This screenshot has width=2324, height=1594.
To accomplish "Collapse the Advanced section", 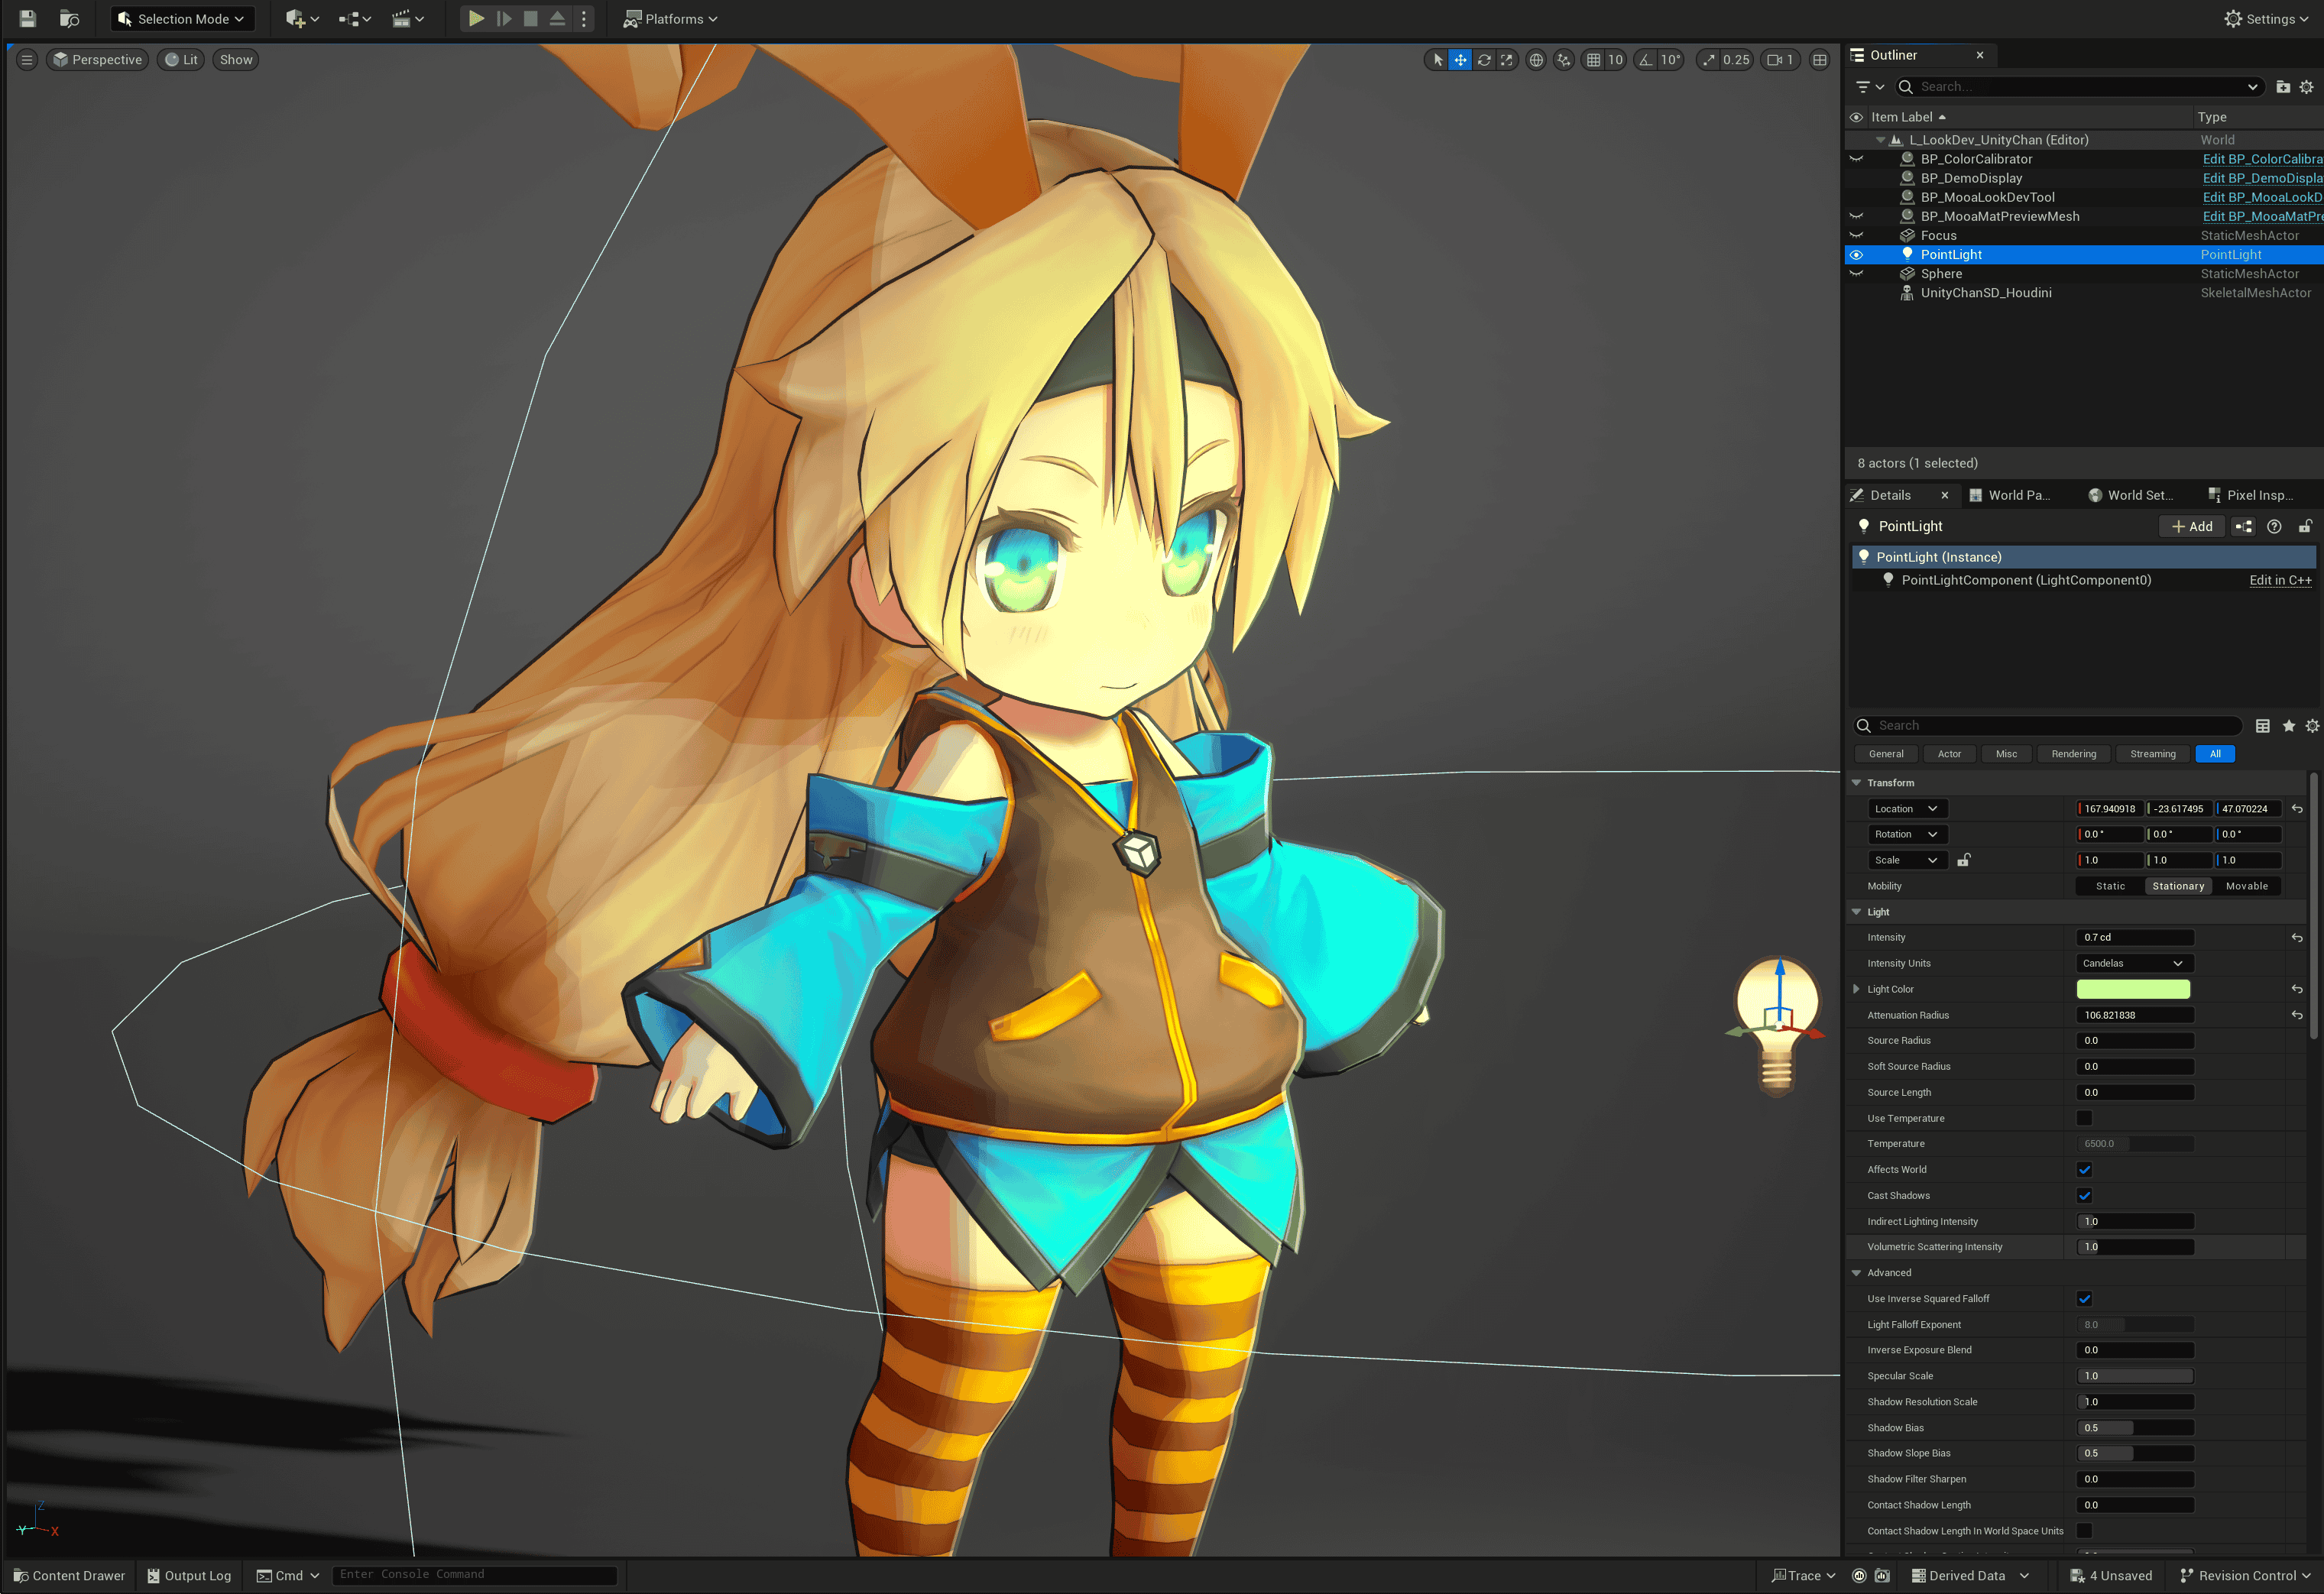I will click(x=1857, y=1273).
